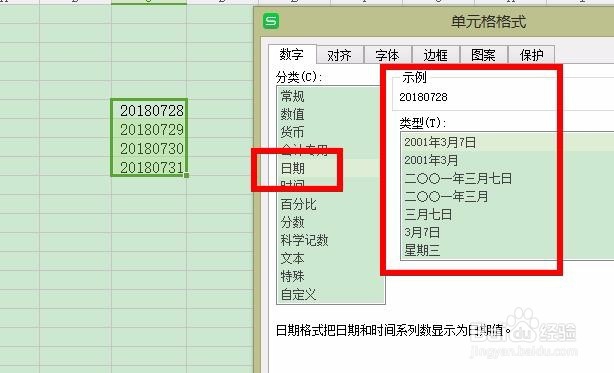This screenshot has height=373, width=614.
Task: Click cell containing 20180728
Action: pos(149,110)
